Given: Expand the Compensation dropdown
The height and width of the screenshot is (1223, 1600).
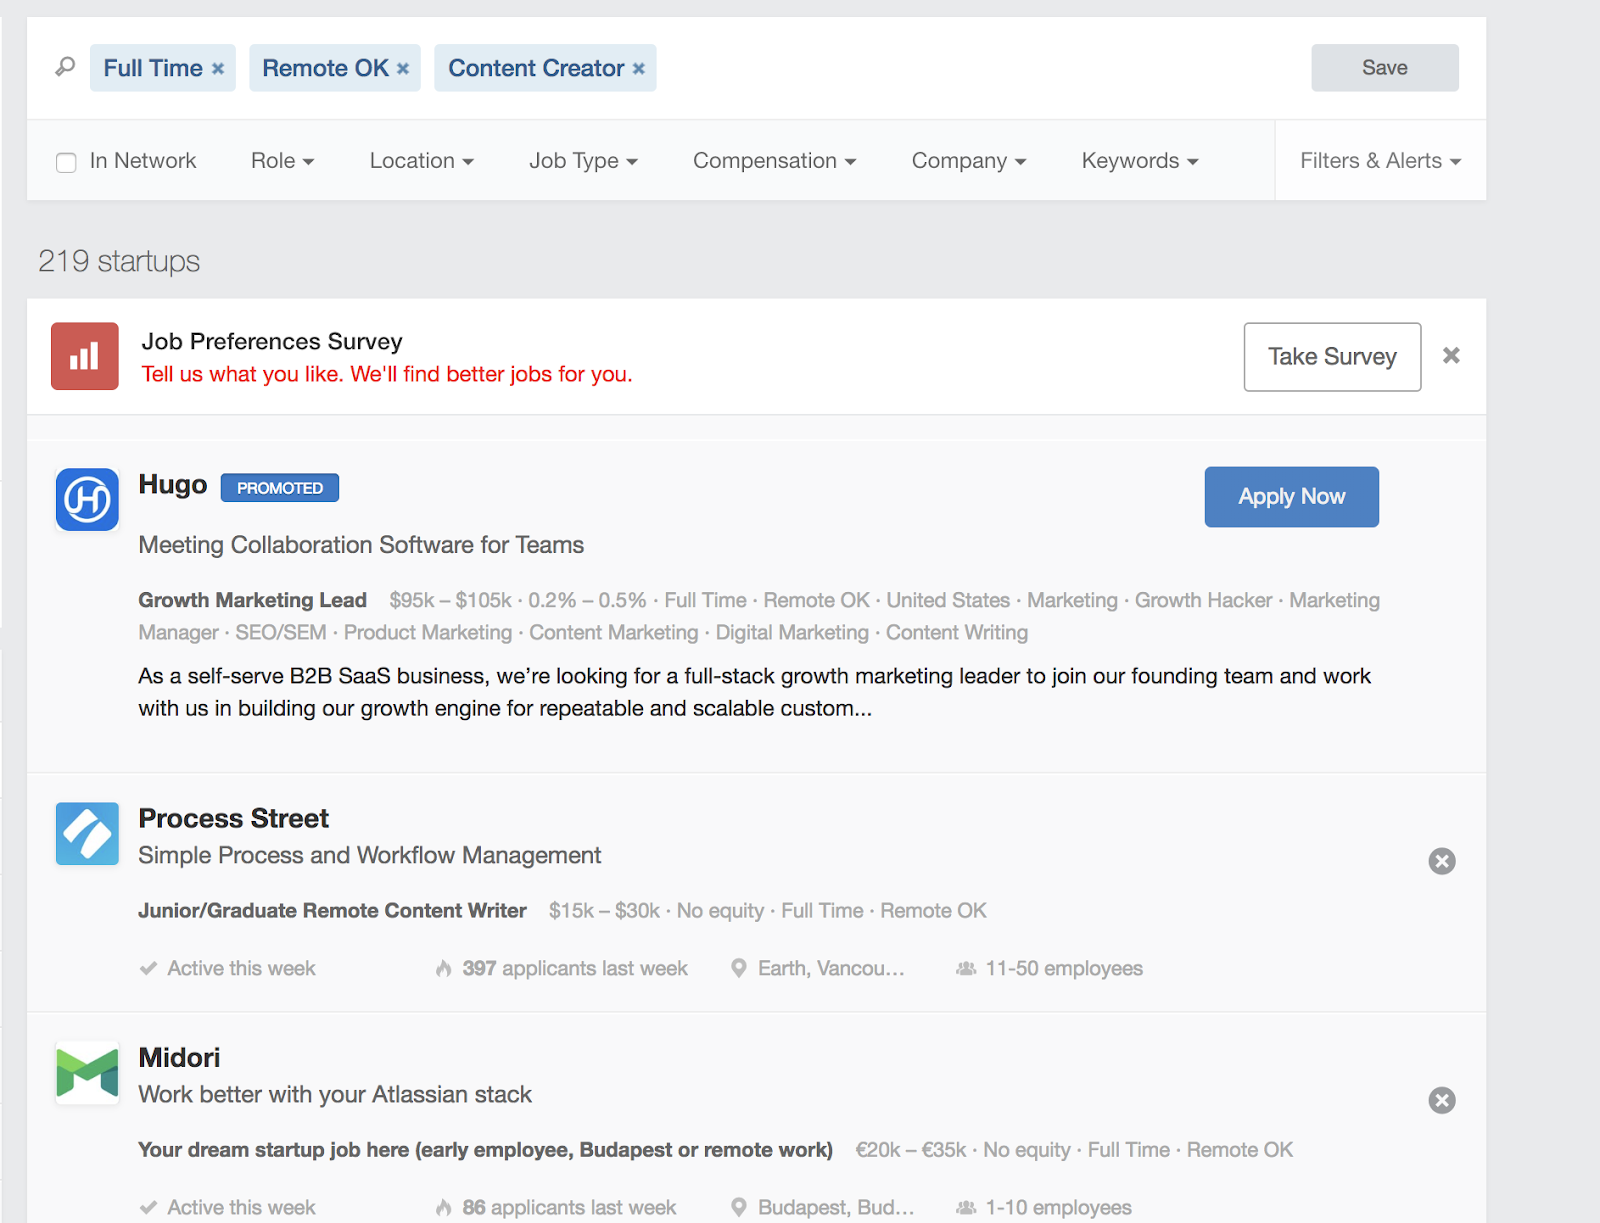Looking at the screenshot, I should 774,161.
